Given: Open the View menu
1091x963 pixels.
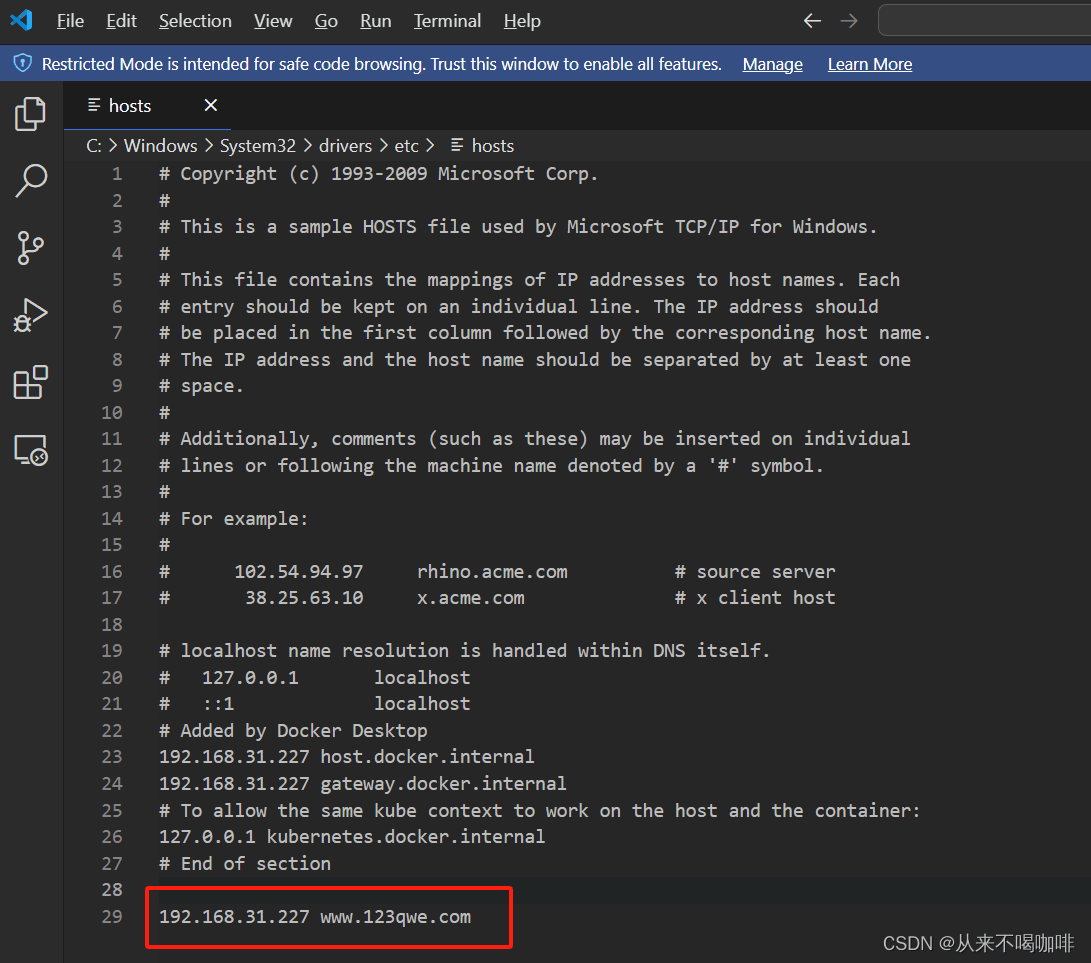Looking at the screenshot, I should pyautogui.click(x=273, y=21).
